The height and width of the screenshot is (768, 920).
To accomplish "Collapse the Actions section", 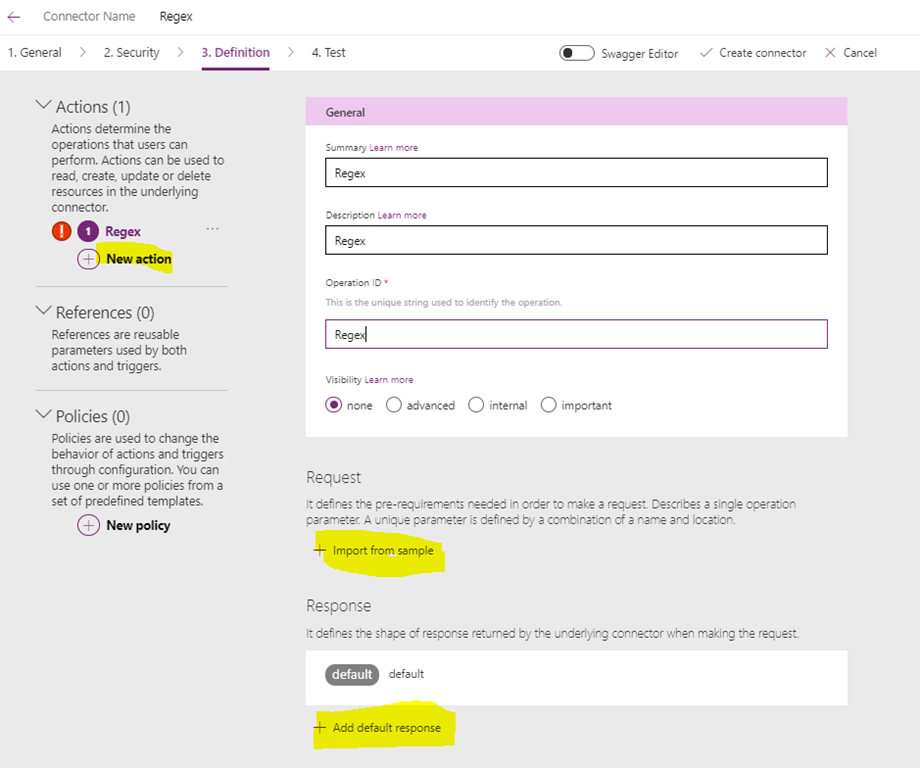I will point(43,105).
